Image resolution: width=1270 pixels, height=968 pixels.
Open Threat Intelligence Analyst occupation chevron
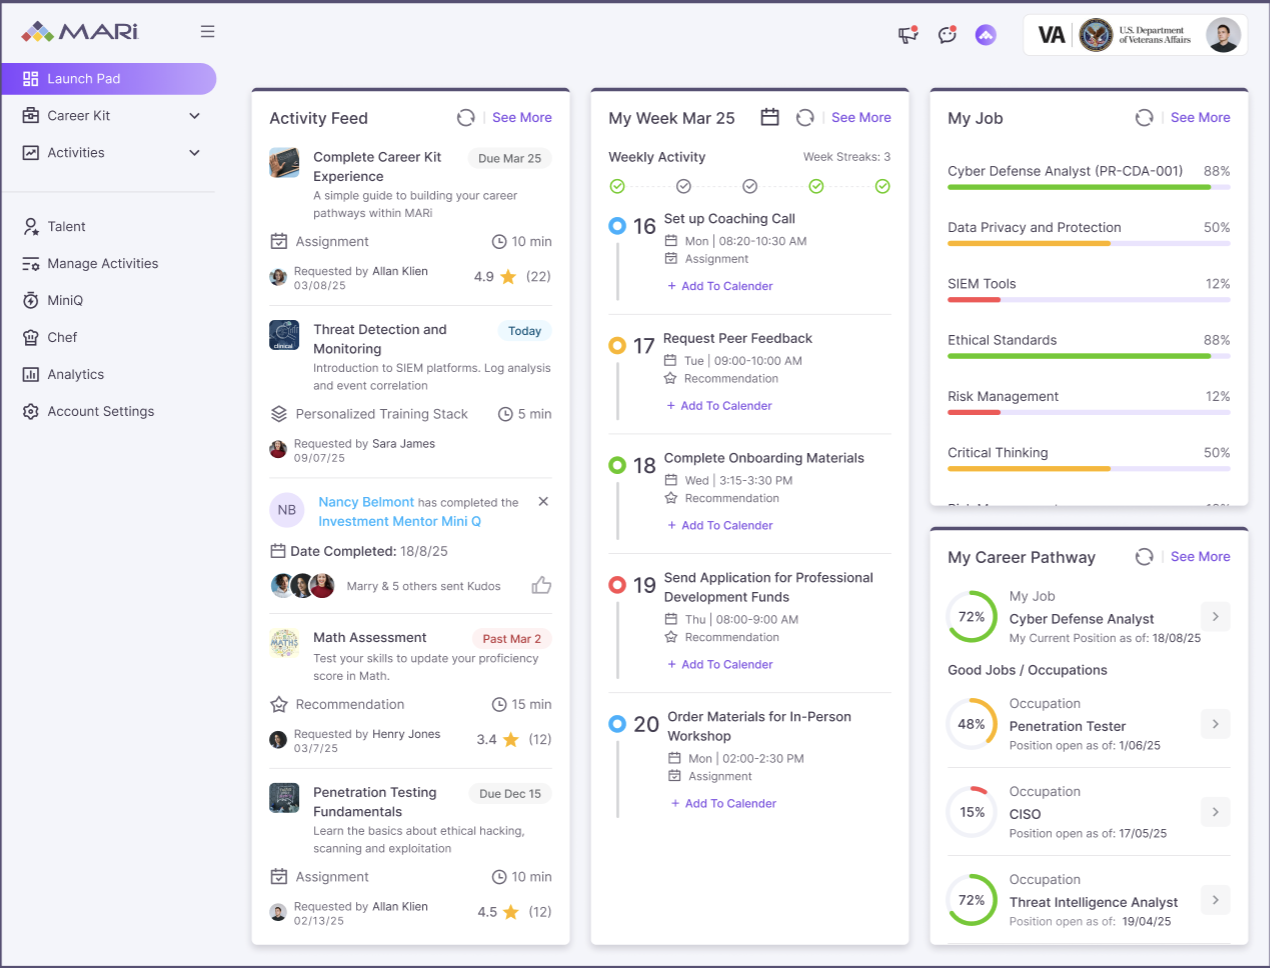pyautogui.click(x=1215, y=900)
